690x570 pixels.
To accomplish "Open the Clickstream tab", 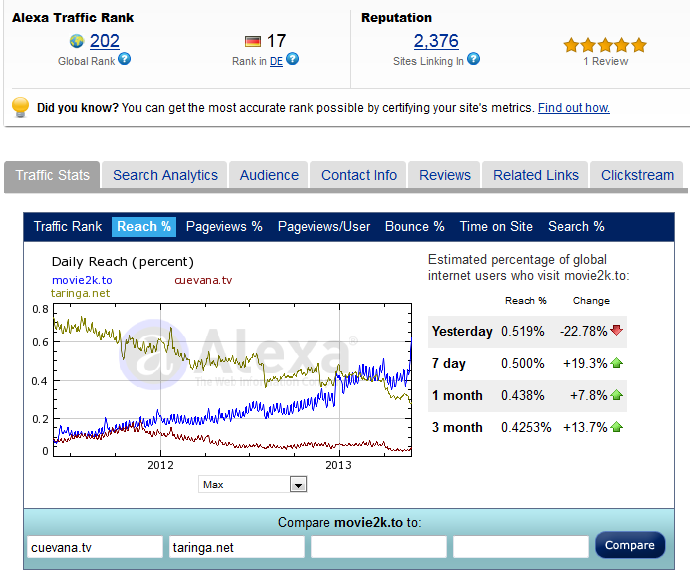I will pos(637,175).
